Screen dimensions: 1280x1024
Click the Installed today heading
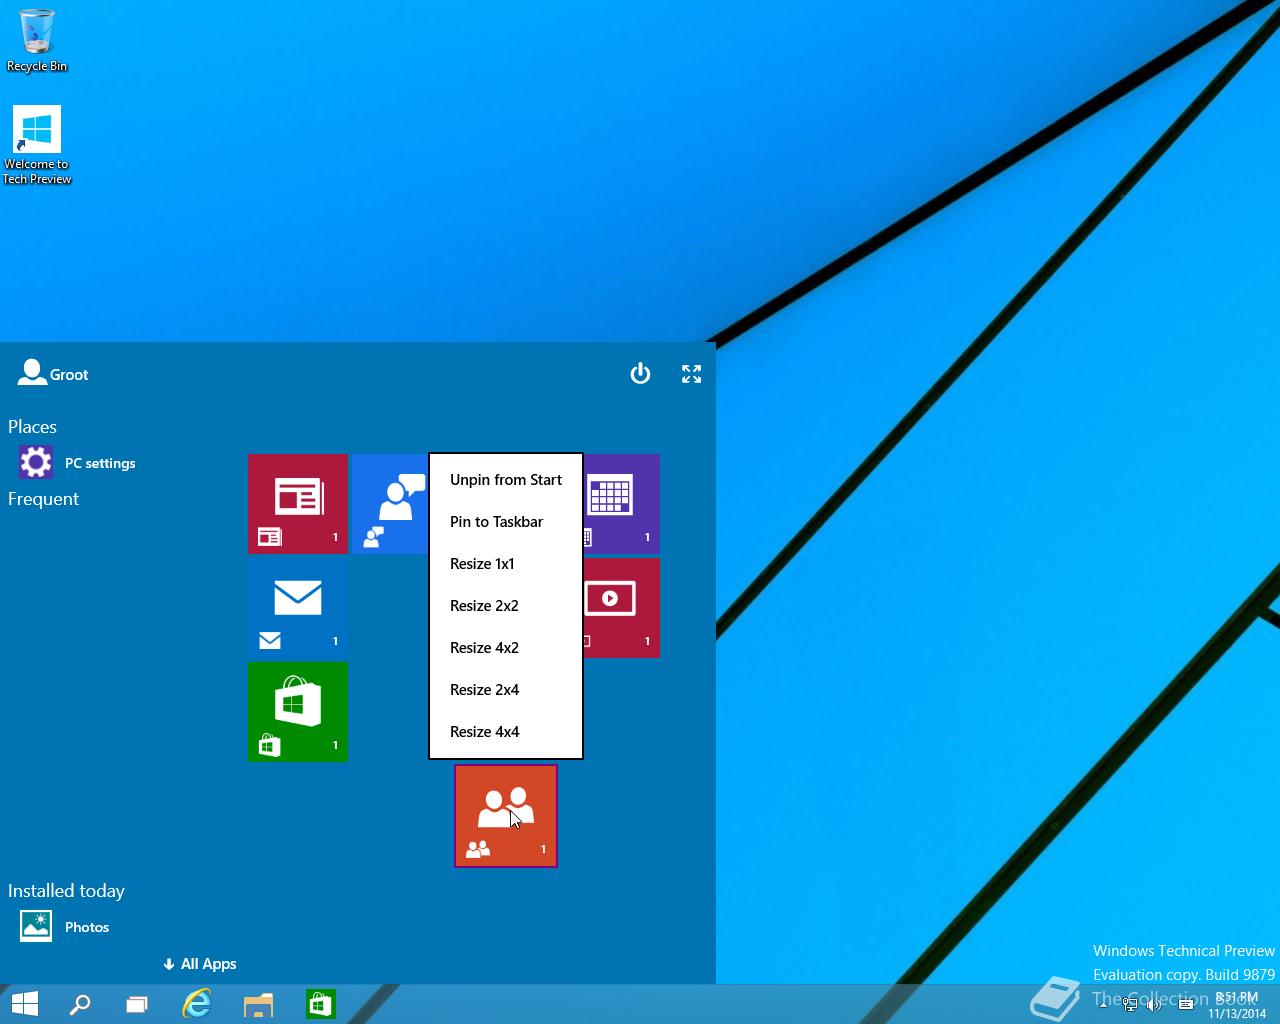coord(66,891)
